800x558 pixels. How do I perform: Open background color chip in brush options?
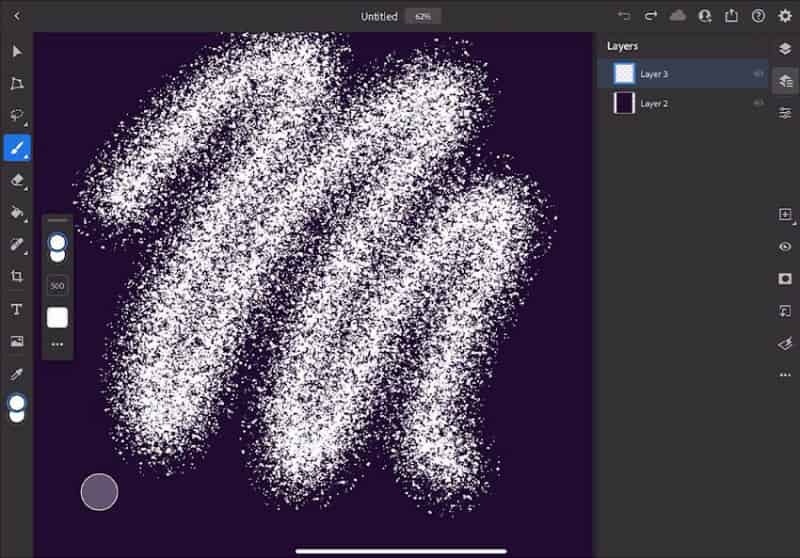[57, 257]
